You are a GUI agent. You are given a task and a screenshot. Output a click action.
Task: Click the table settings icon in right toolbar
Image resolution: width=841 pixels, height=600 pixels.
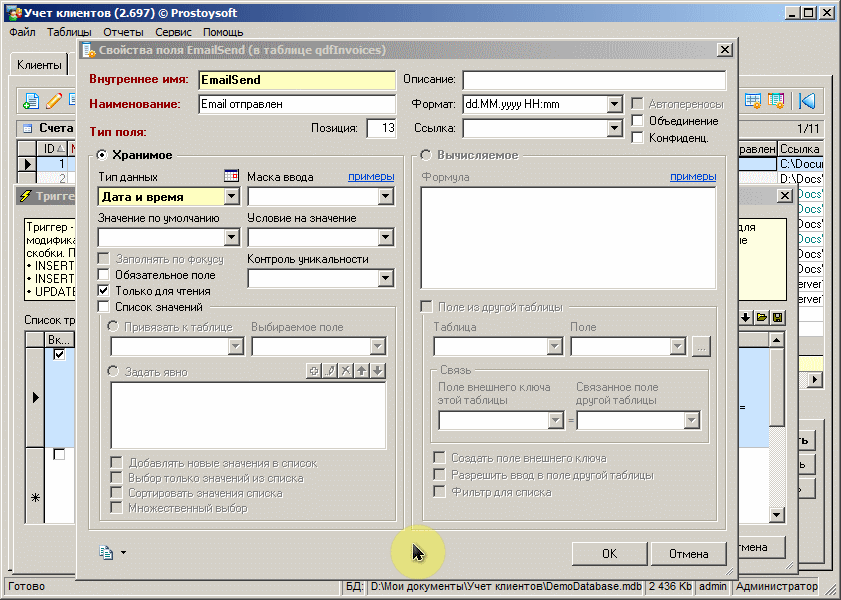tap(753, 101)
